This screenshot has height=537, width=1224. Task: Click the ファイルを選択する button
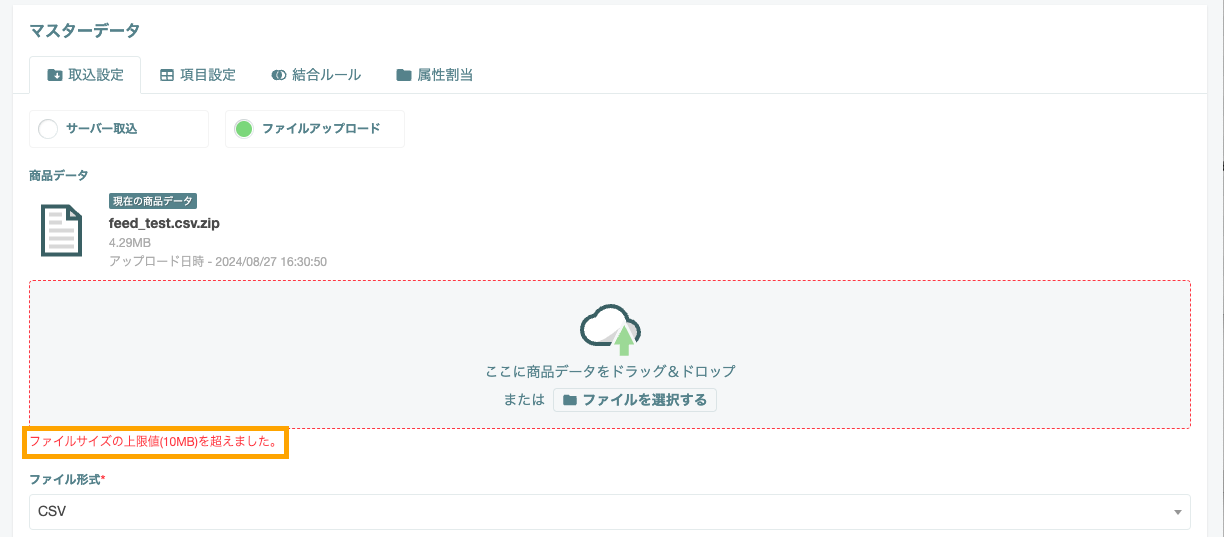[635, 400]
